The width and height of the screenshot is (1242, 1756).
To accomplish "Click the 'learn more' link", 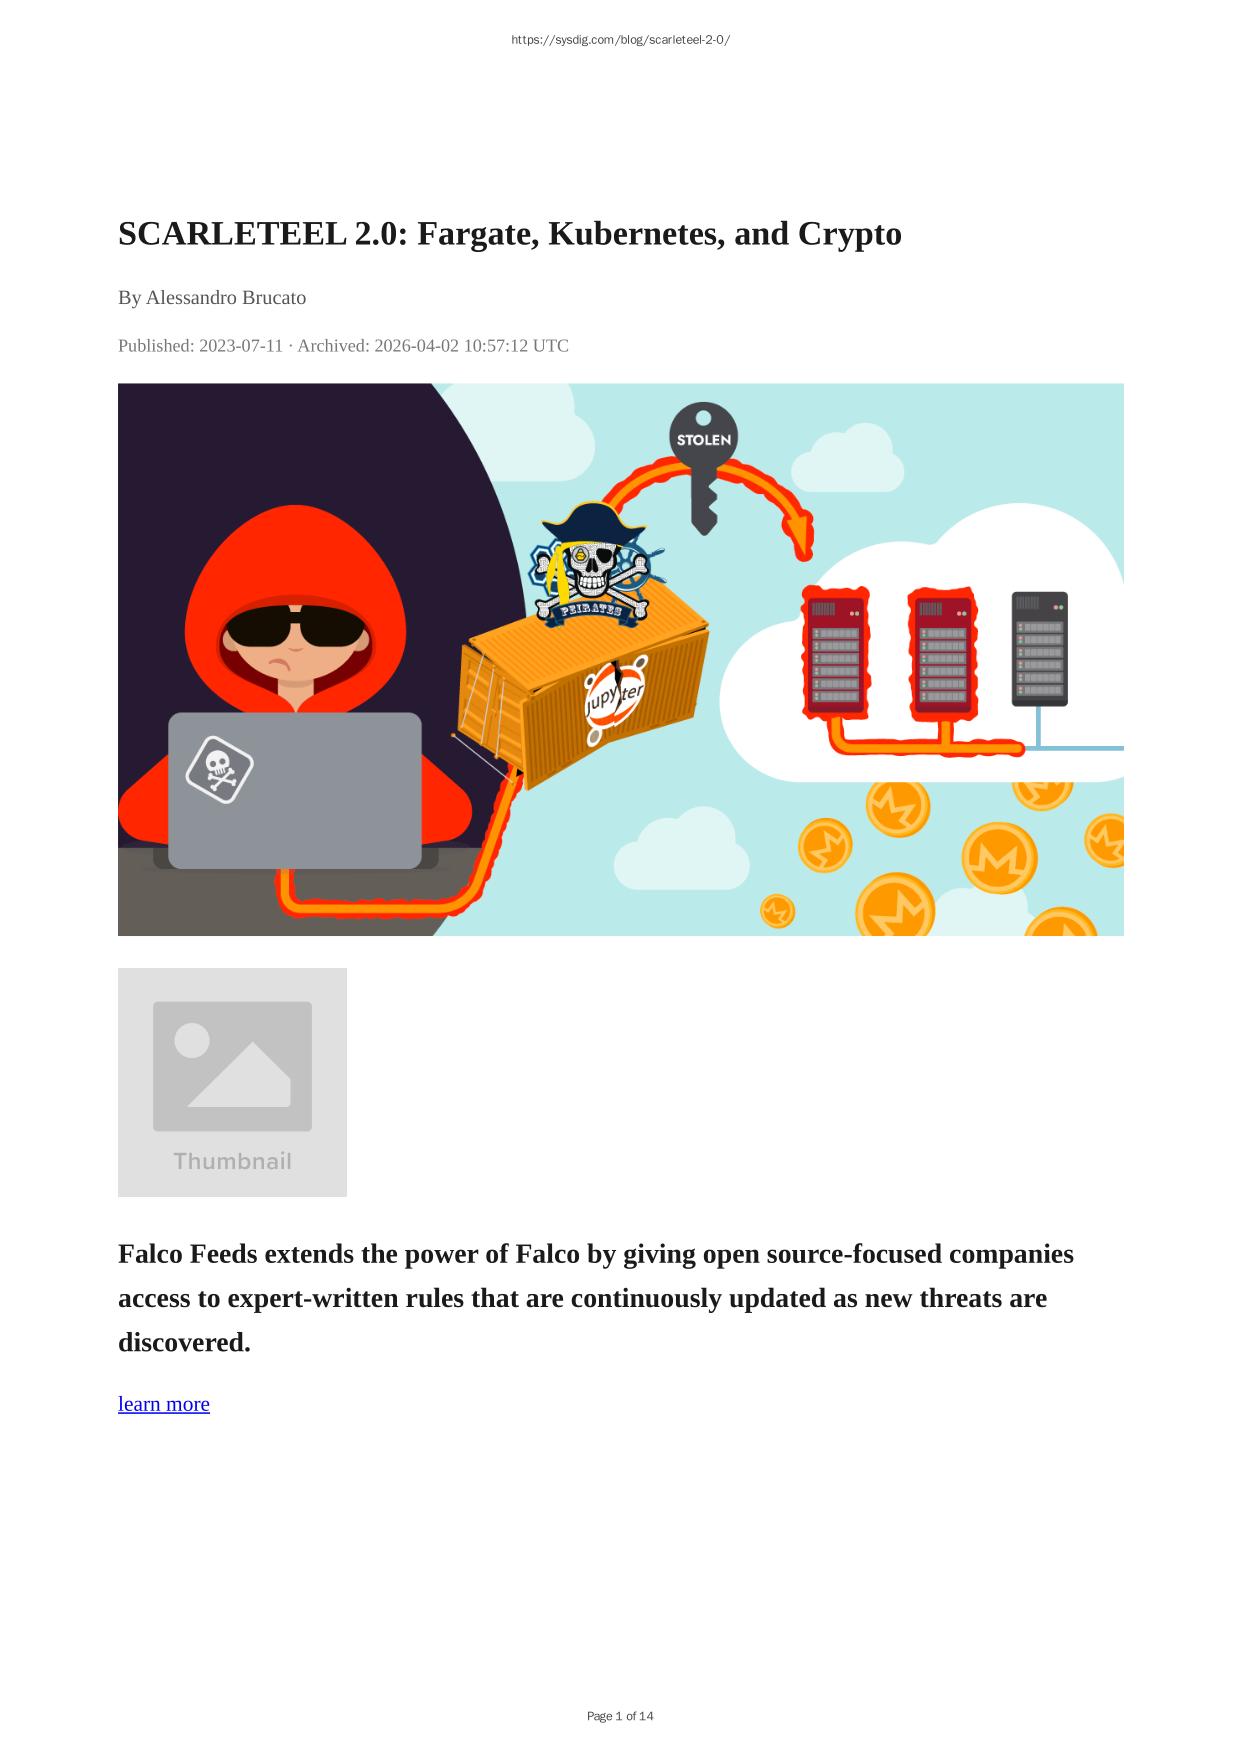I will (164, 1404).
